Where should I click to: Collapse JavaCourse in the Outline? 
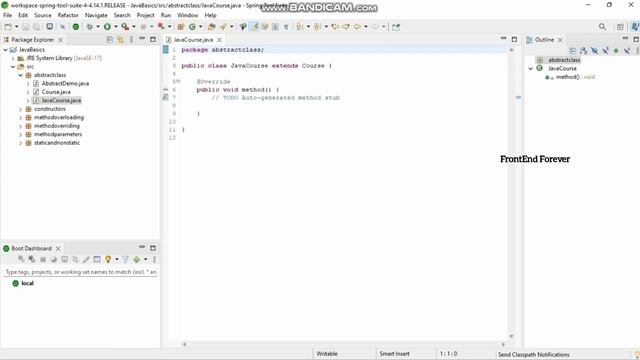[x=531, y=69]
